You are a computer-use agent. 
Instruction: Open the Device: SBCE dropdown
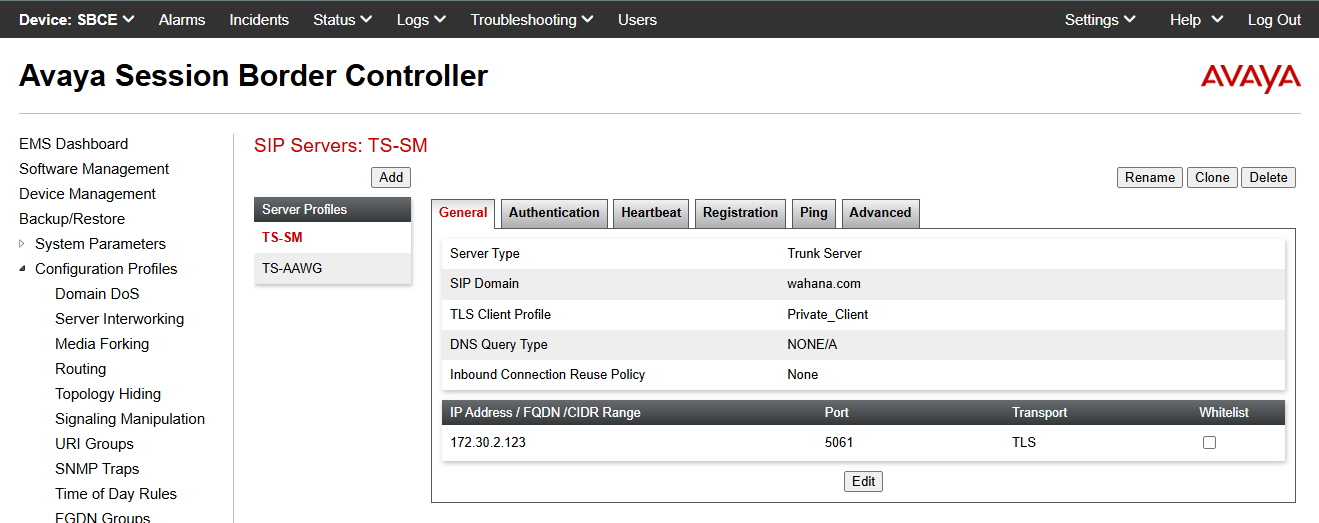76,20
